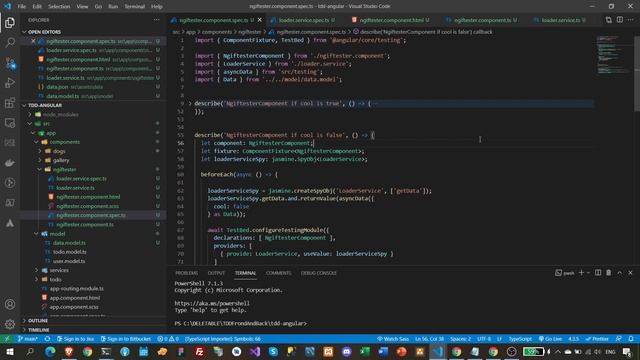640x360 pixels.
Task: Open Windows Start menu
Action: [x=10, y=351]
